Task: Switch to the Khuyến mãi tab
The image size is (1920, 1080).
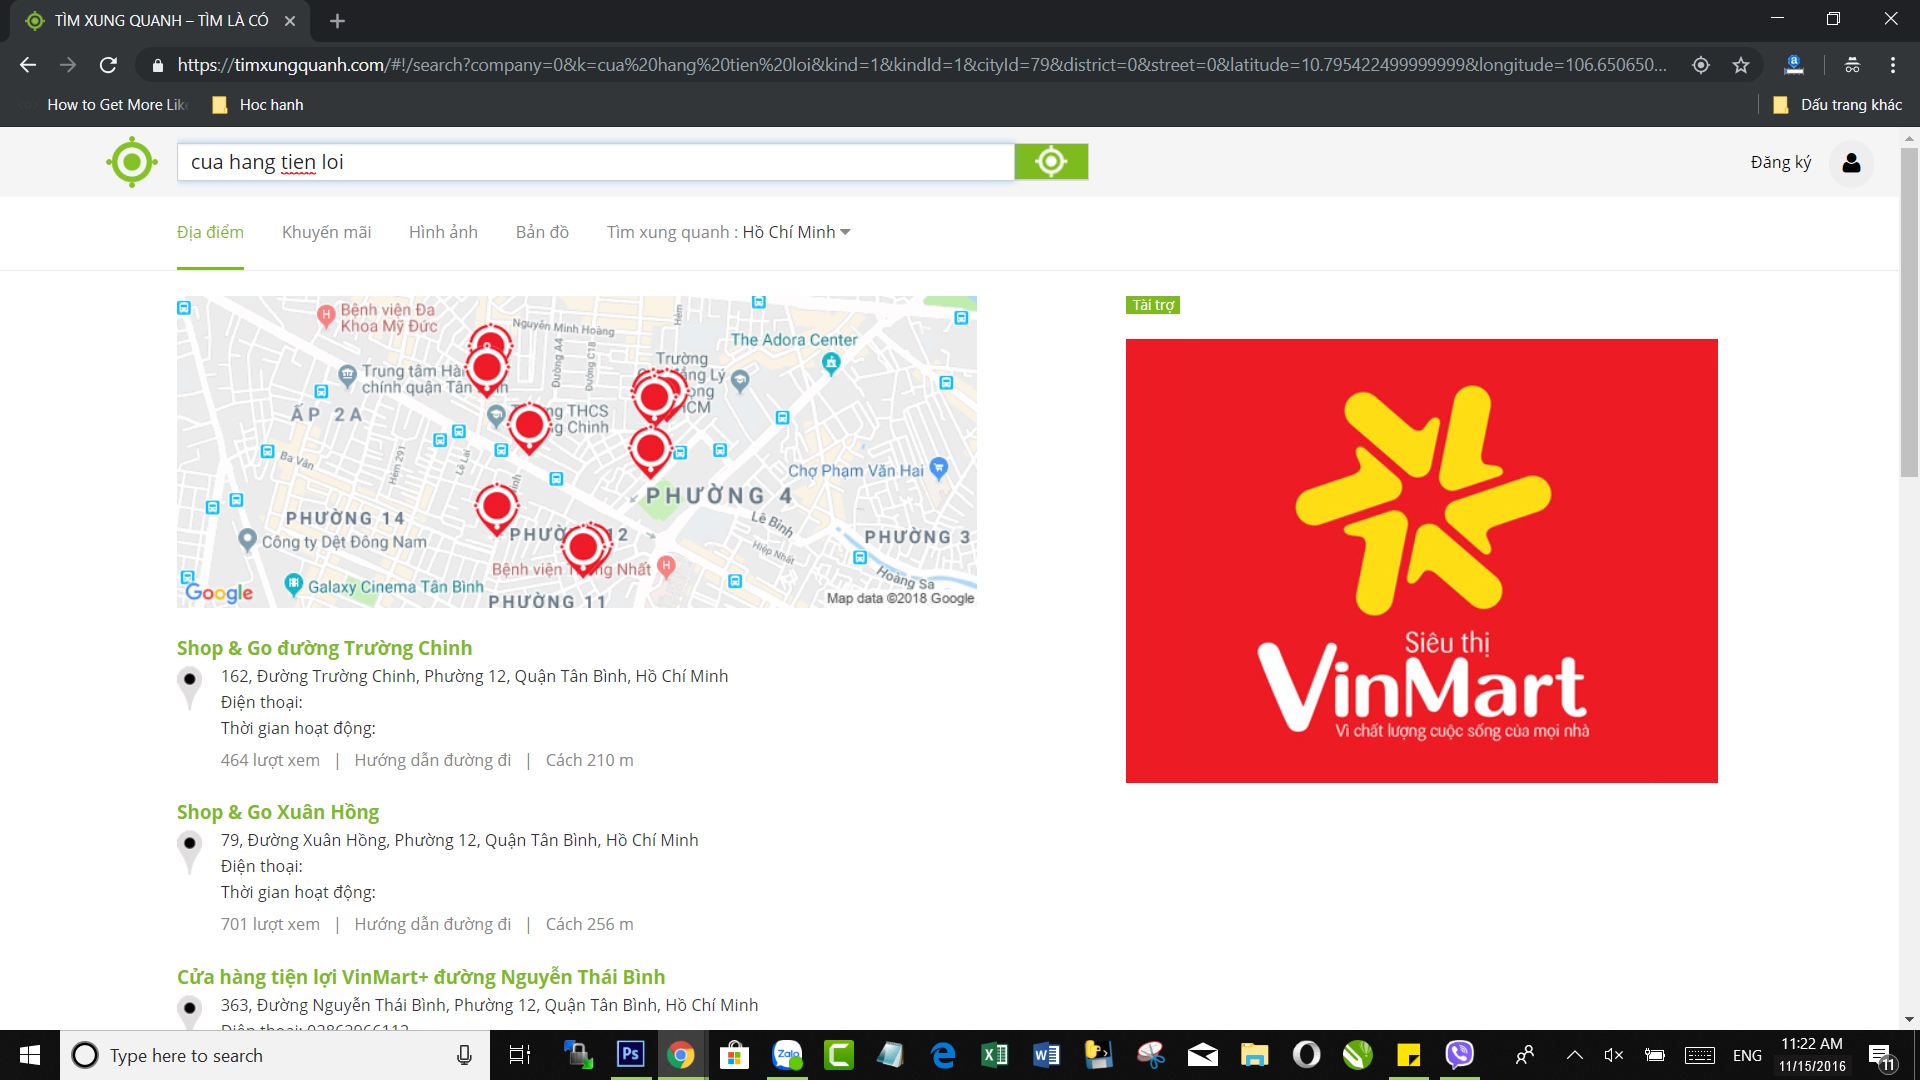Action: 326,232
